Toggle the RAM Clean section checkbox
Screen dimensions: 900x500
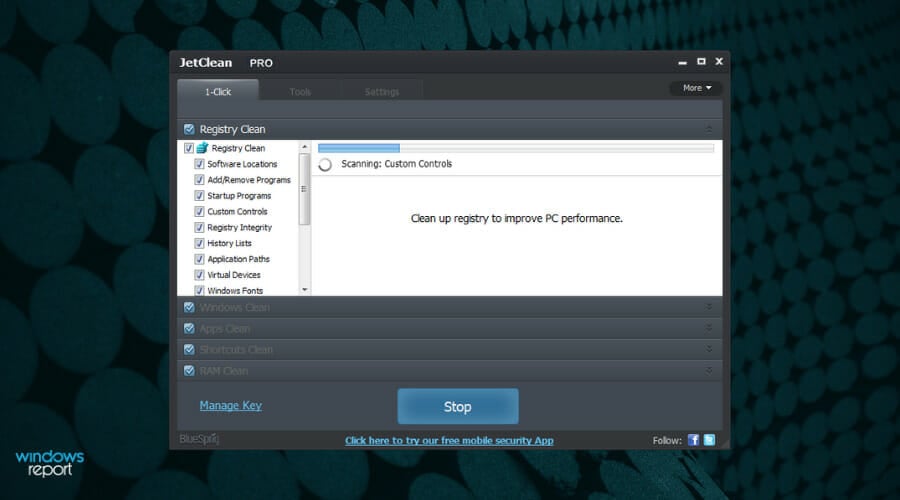point(189,370)
